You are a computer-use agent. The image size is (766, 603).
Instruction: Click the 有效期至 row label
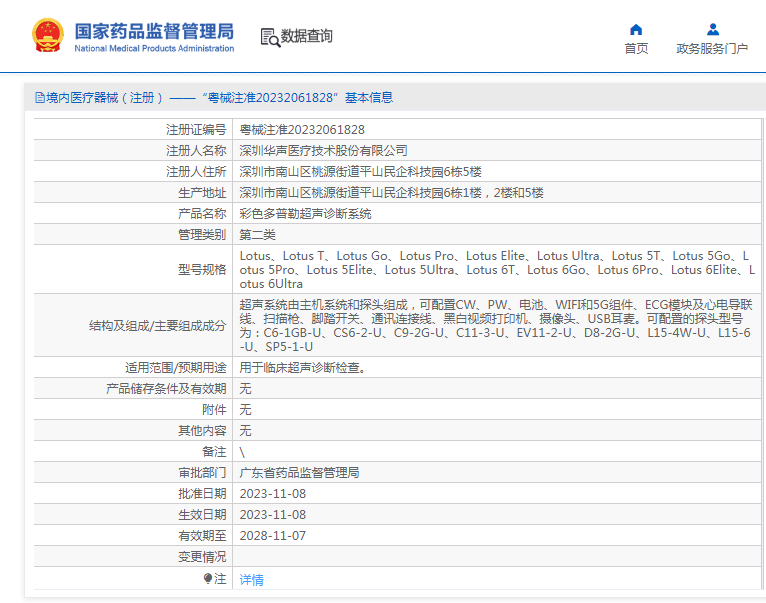[x=202, y=536]
